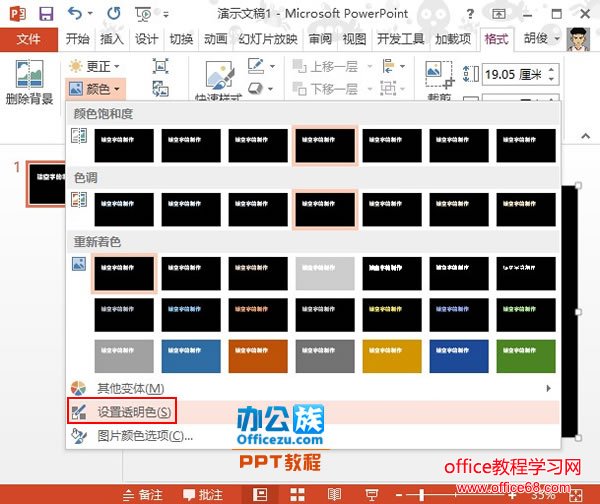Apply the blue light recolor swatch
Viewport: 600px width, 504px height.
tap(191, 356)
